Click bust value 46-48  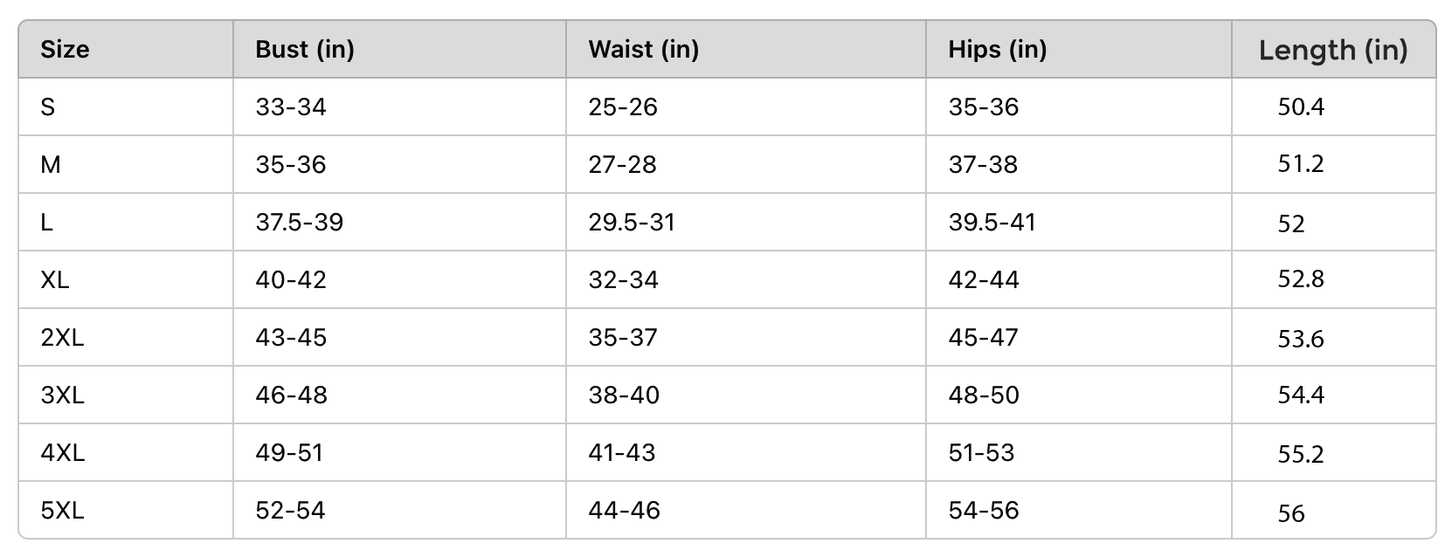[x=291, y=395]
